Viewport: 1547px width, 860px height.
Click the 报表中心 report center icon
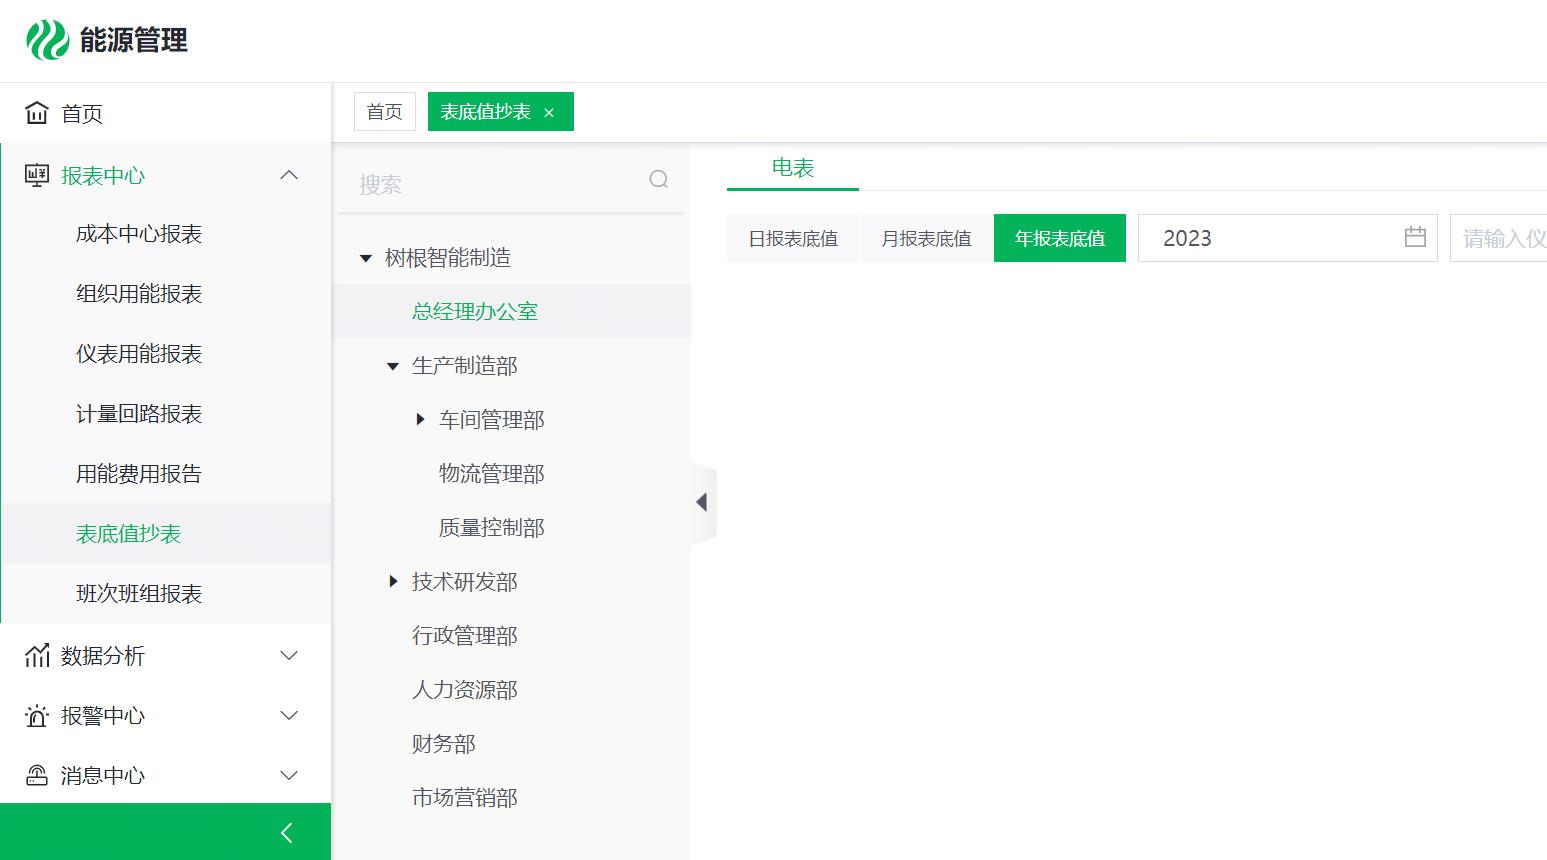36,175
